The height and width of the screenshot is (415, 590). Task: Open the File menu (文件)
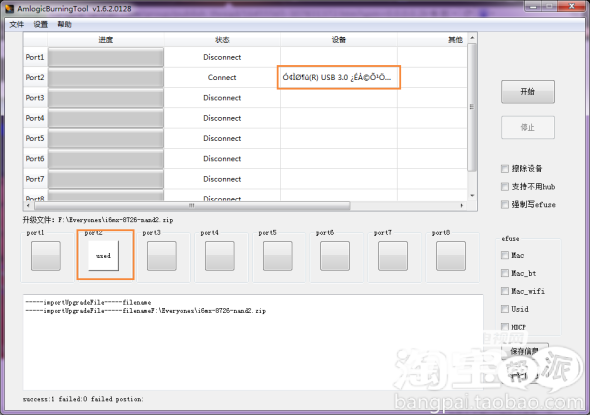(x=17, y=24)
